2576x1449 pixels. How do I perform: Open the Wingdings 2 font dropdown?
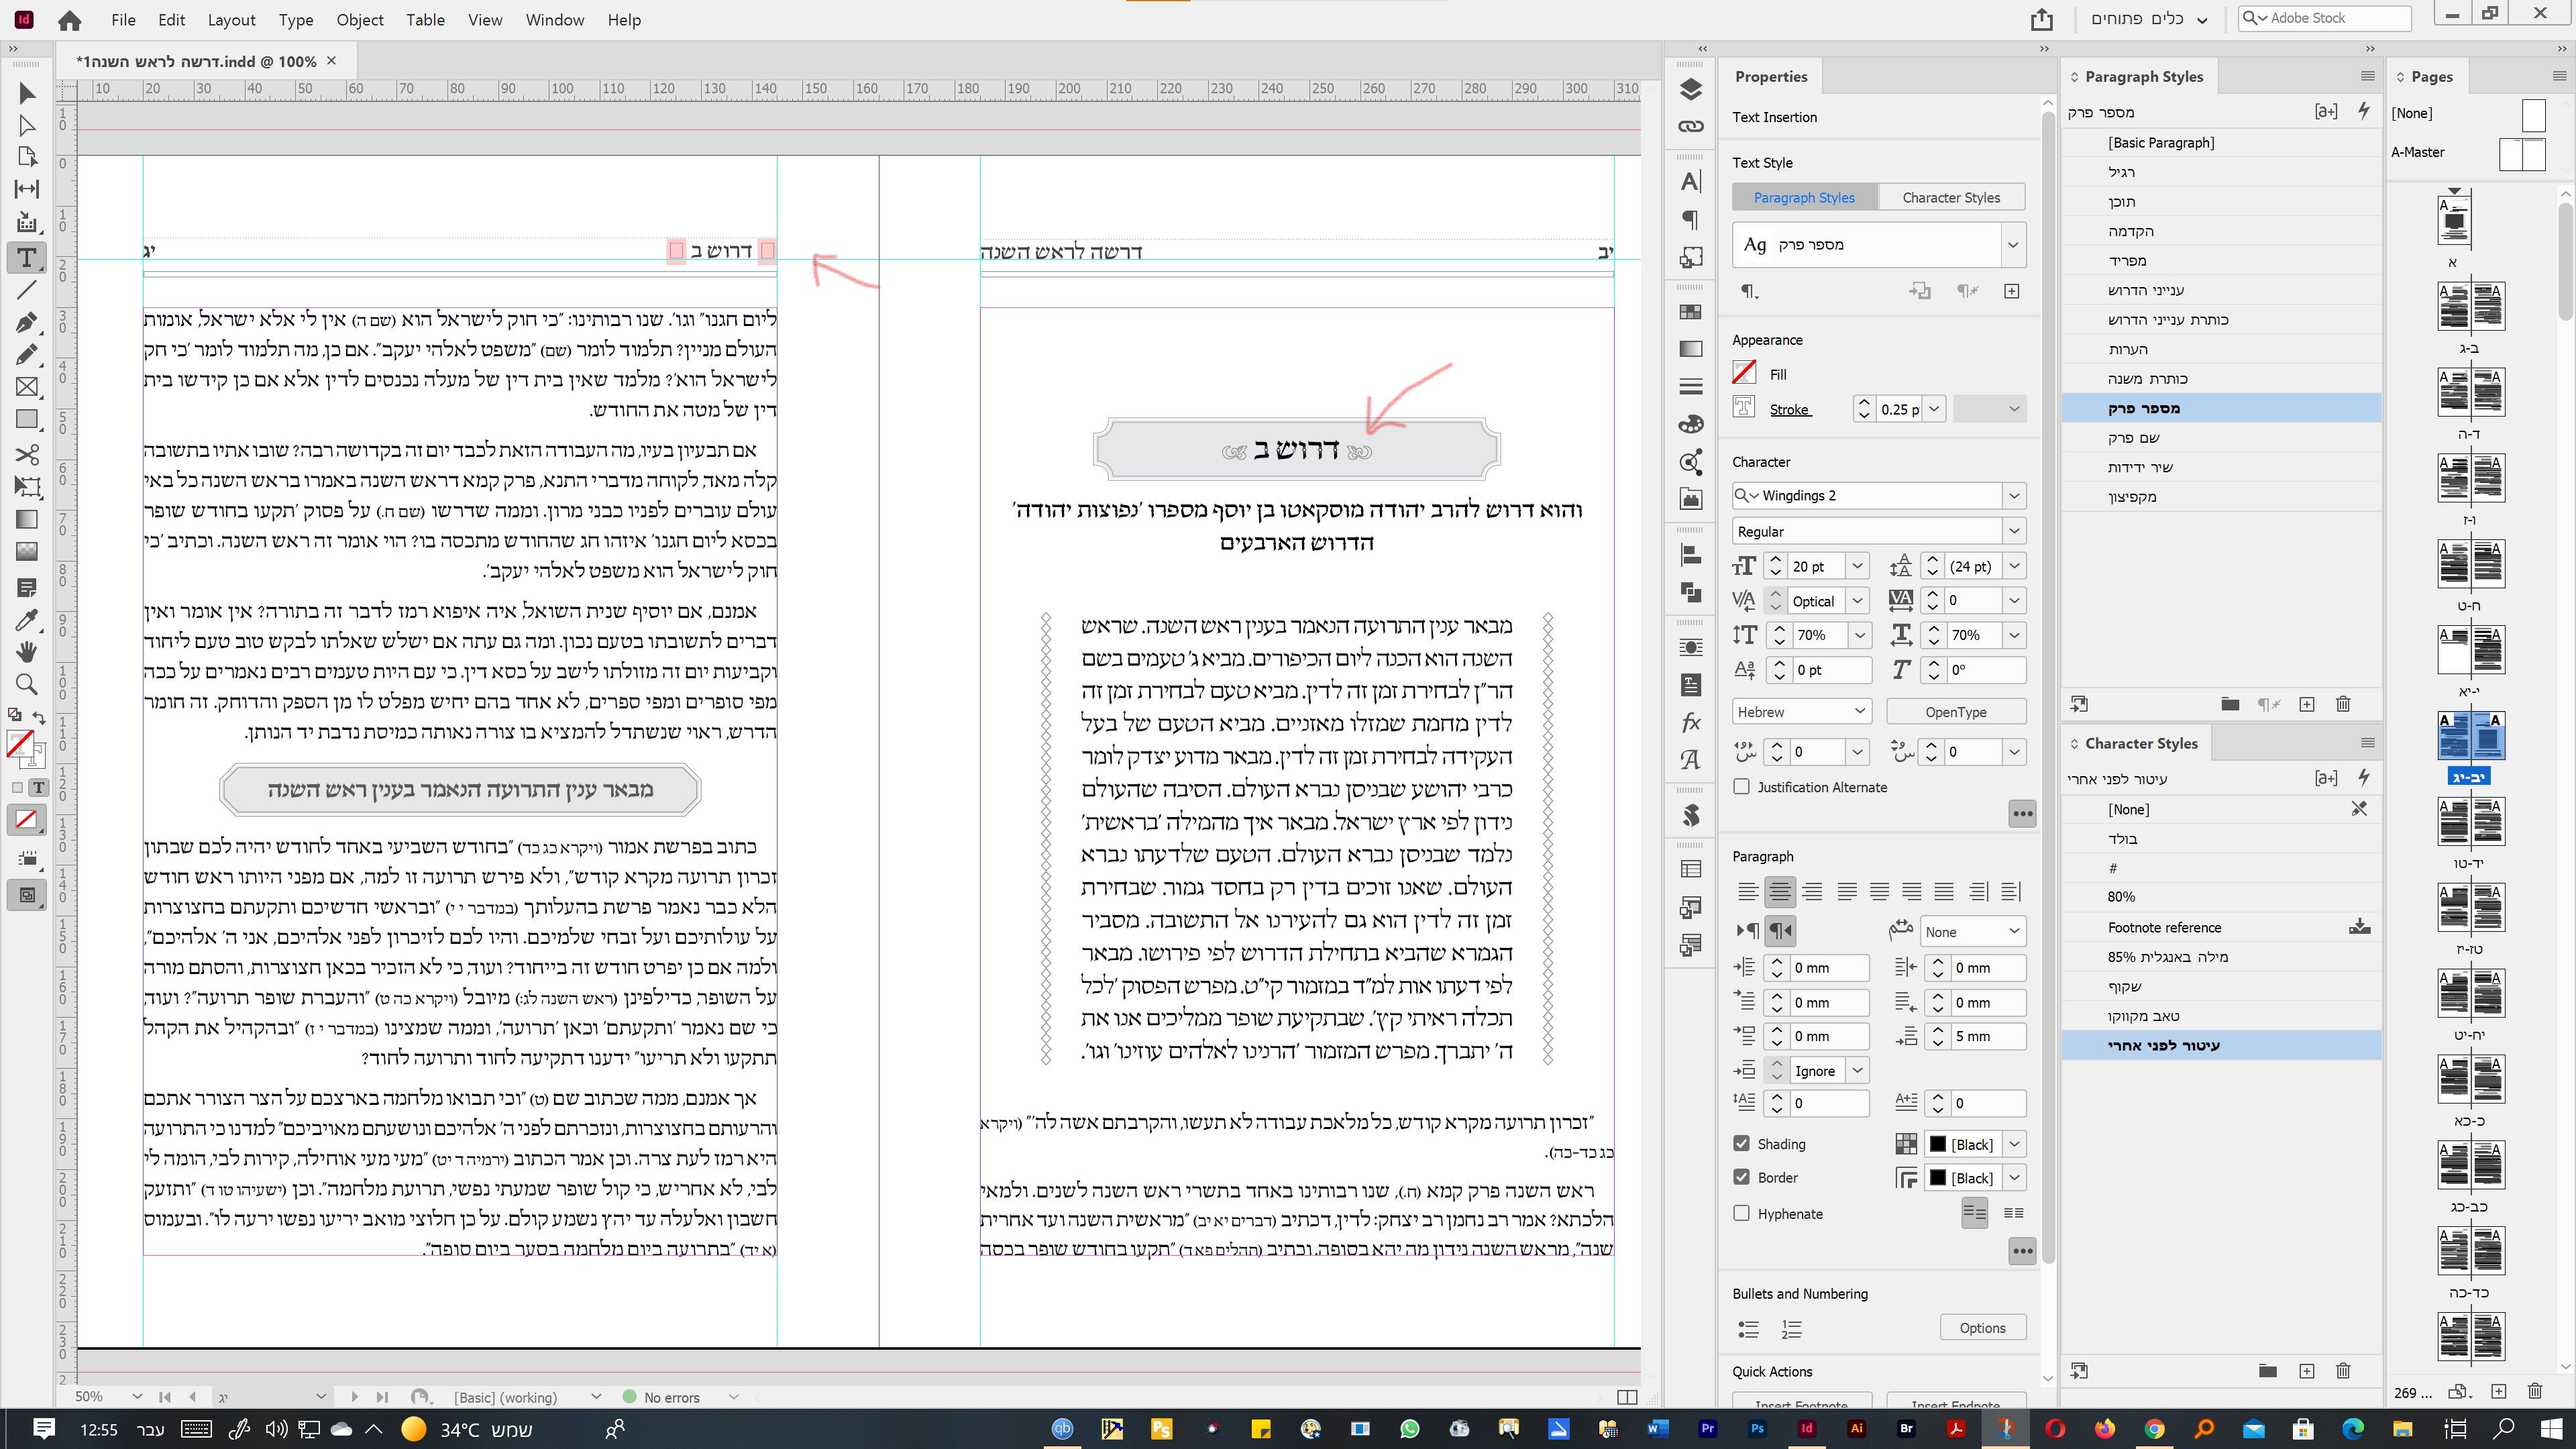pos(2013,496)
